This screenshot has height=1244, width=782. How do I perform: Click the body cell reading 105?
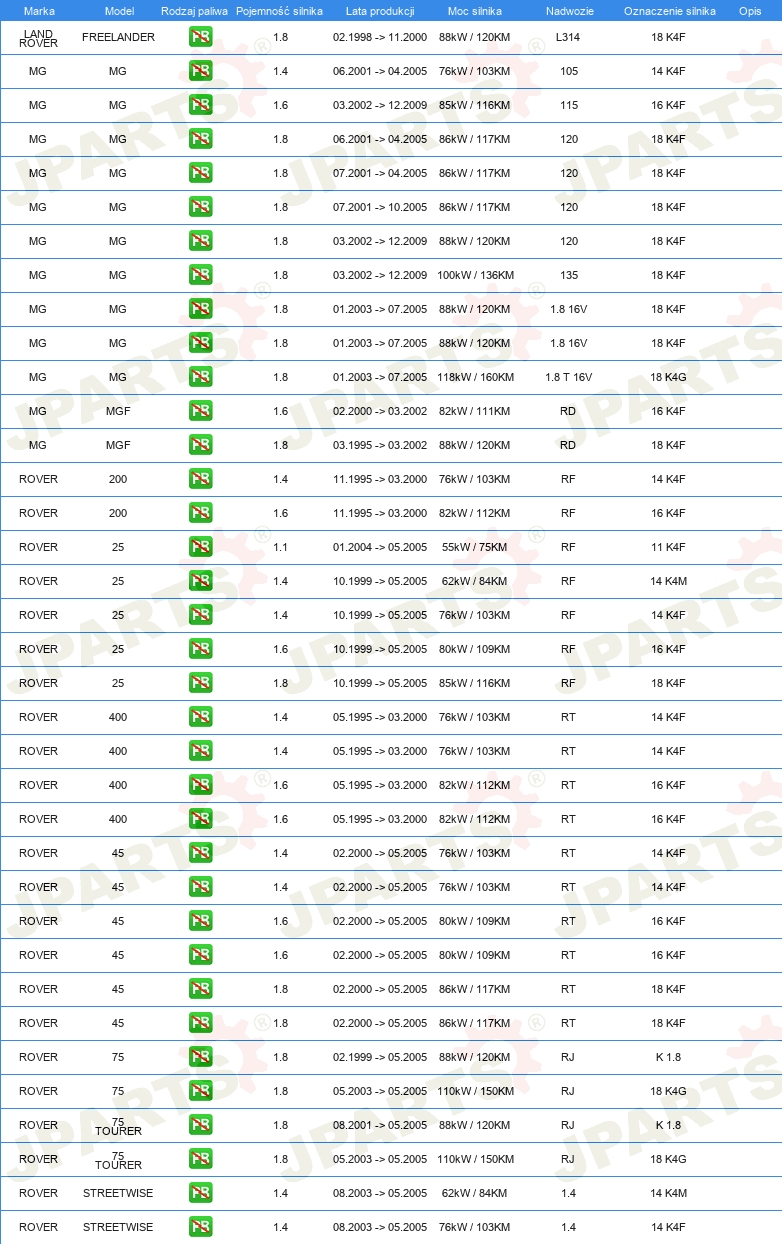click(x=569, y=71)
